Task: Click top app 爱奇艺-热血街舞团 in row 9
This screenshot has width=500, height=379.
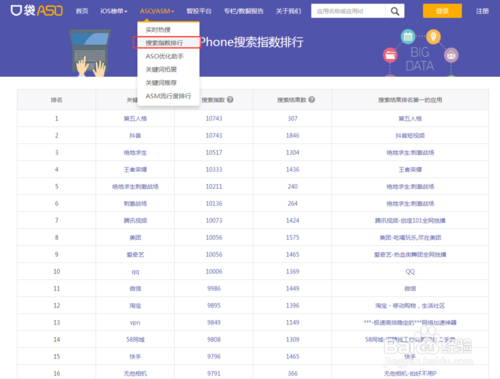Action: [x=410, y=254]
